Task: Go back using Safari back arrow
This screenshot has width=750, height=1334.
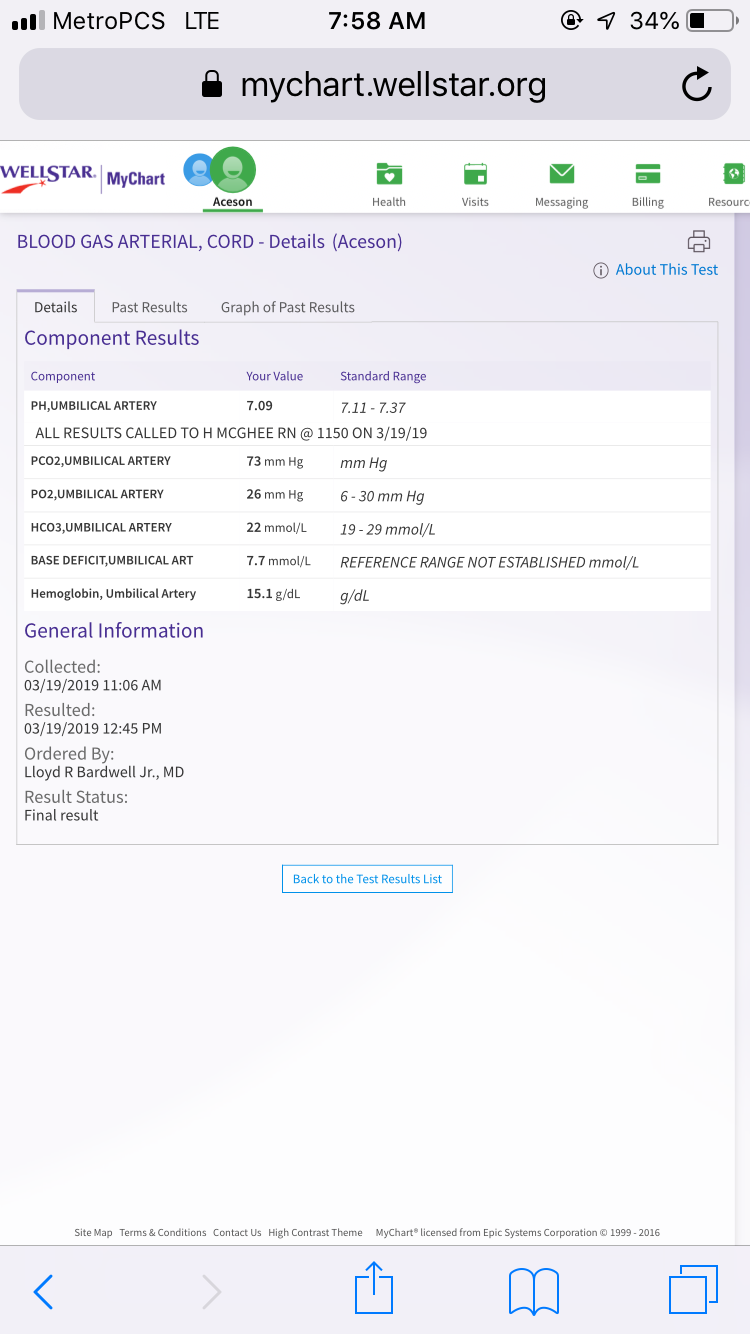Action: point(44,1292)
